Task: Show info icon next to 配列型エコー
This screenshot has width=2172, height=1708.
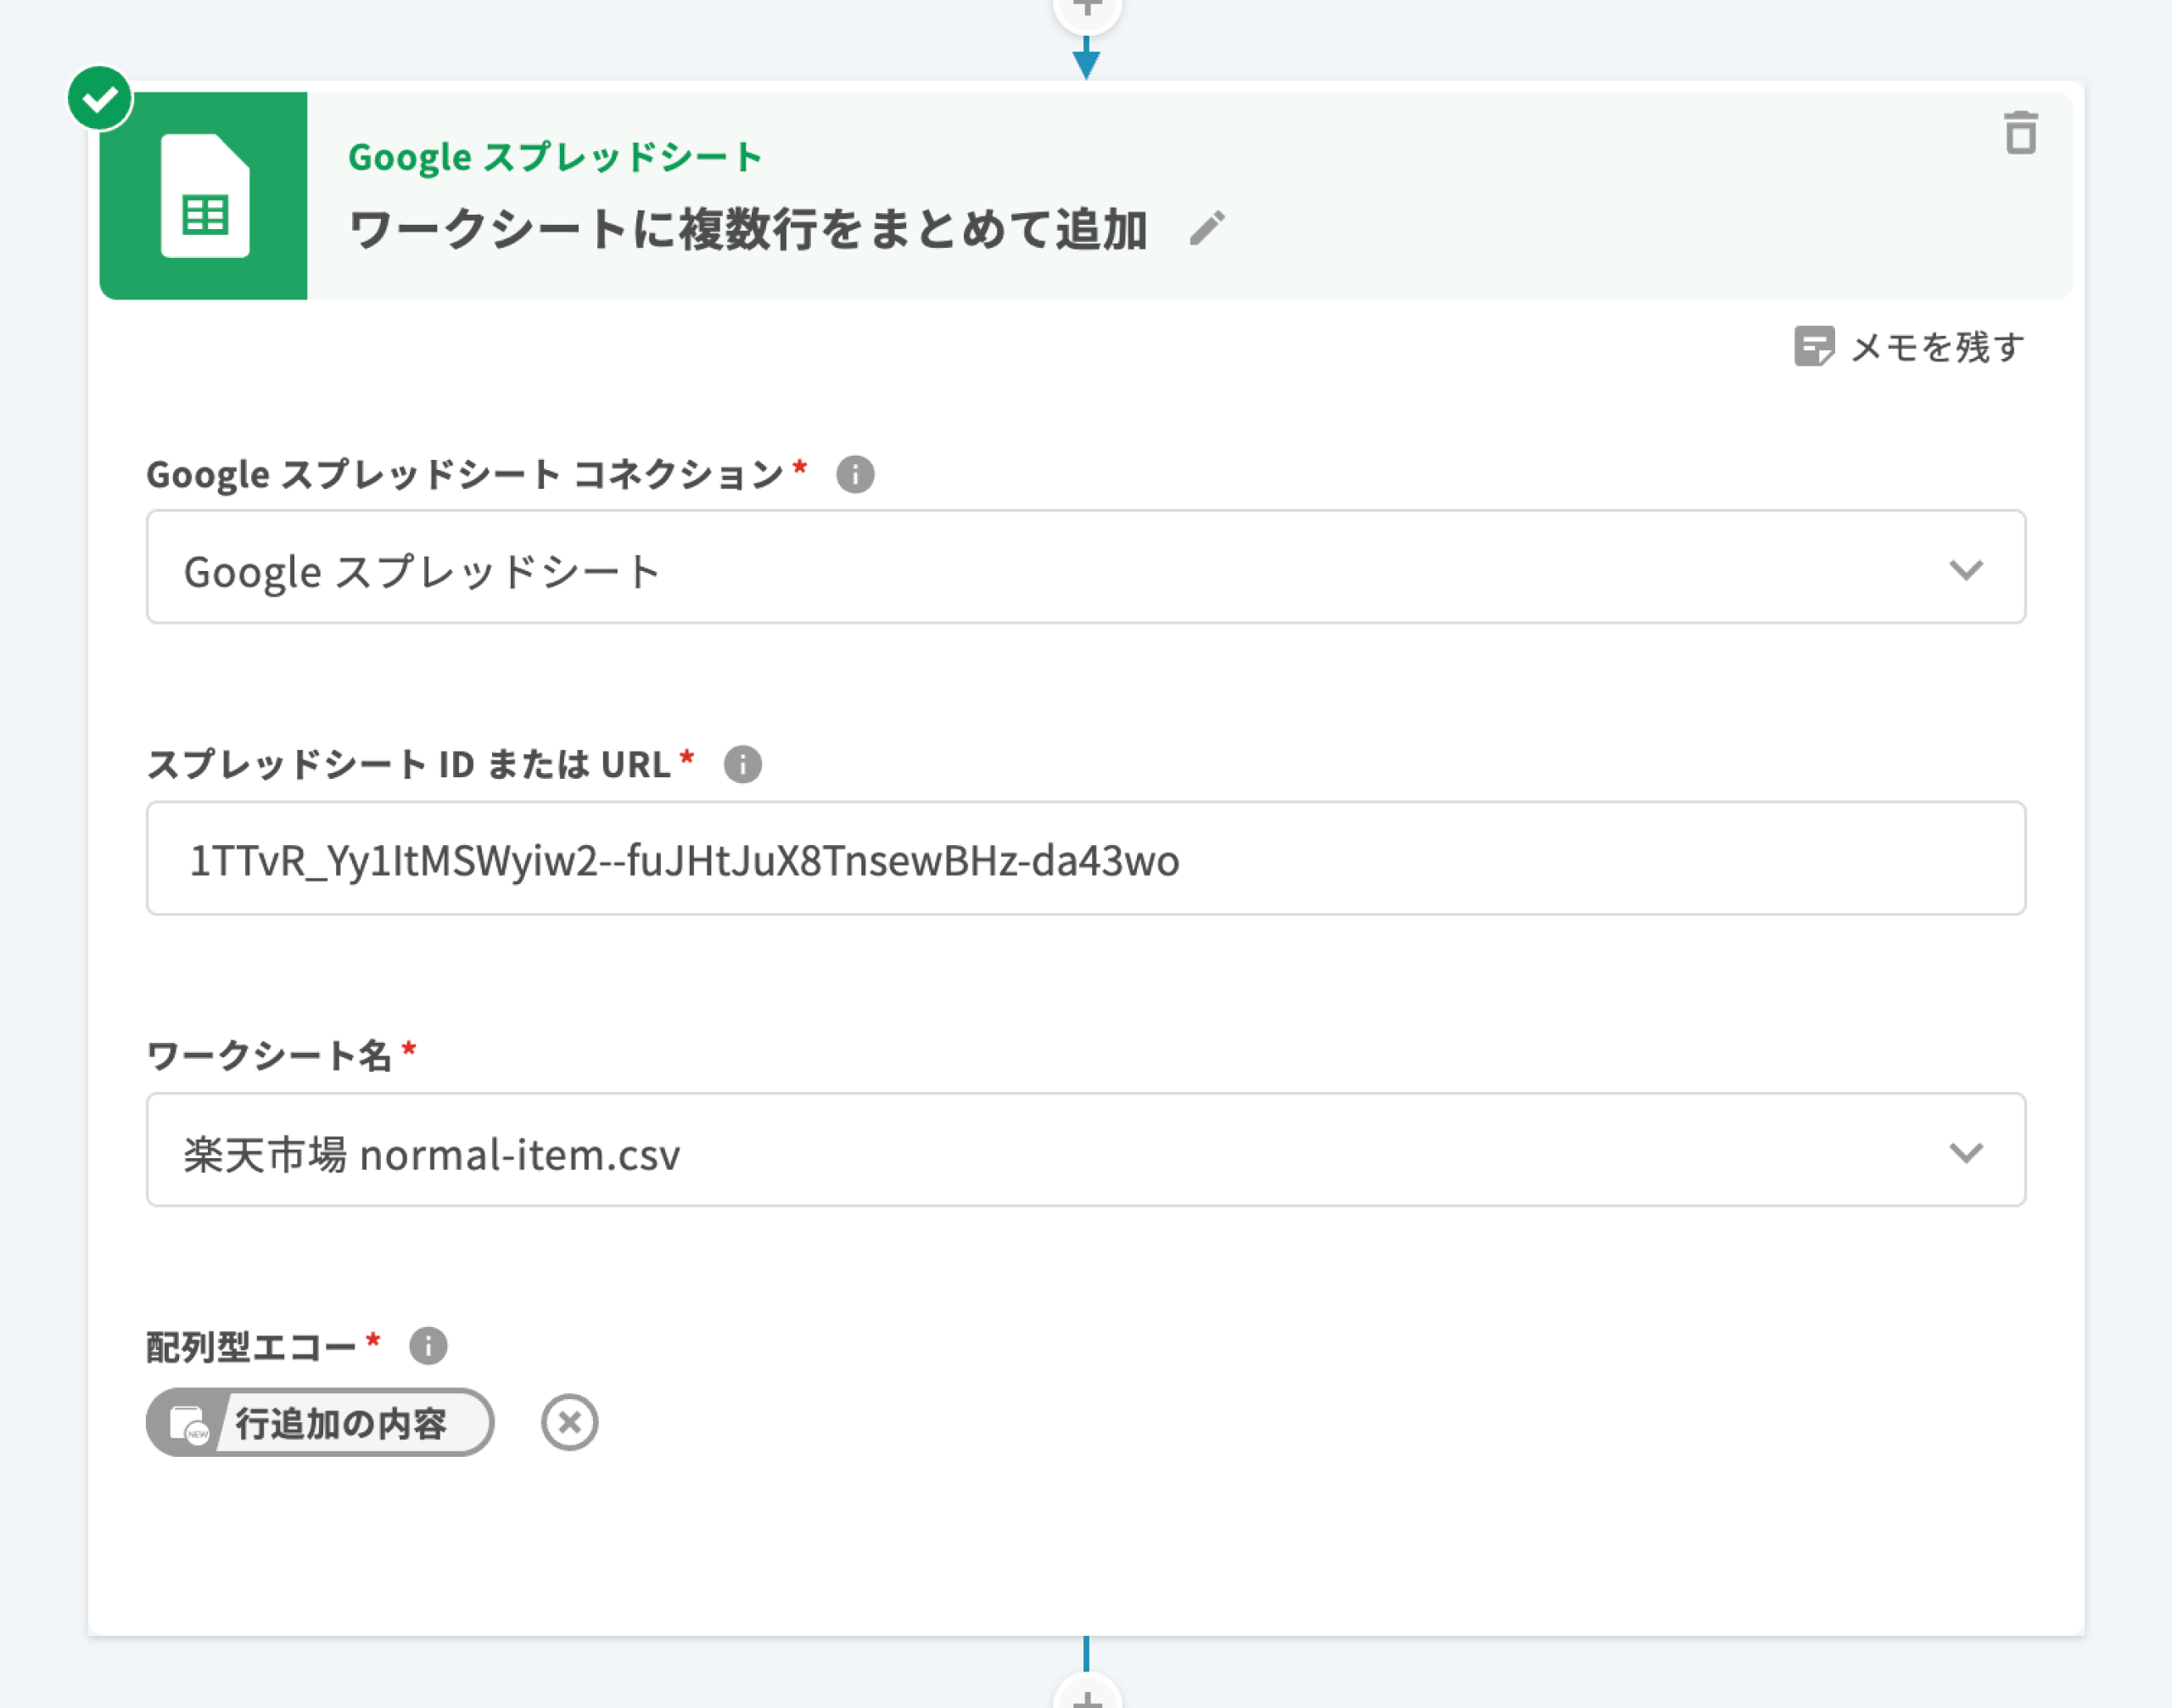Action: coord(428,1345)
